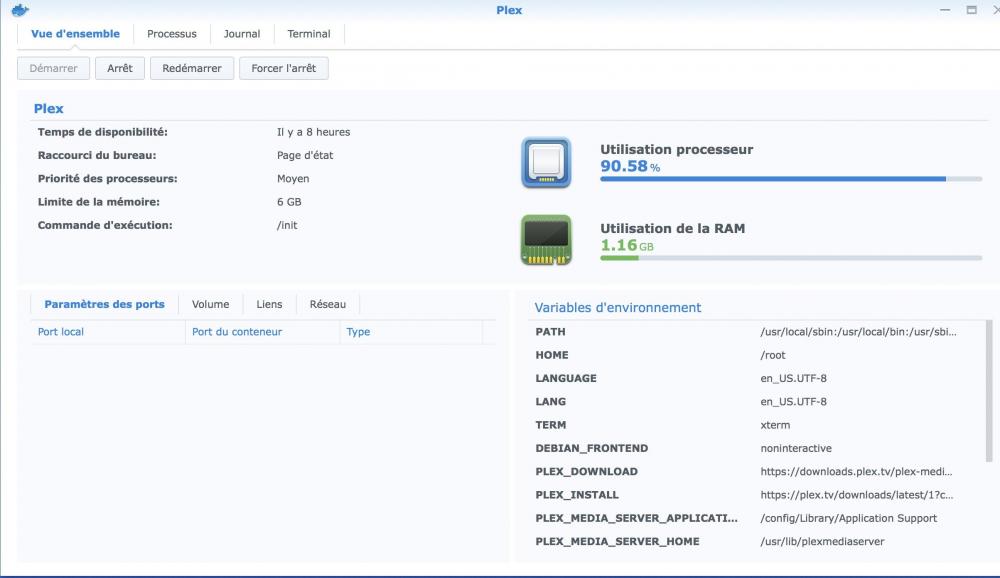Sort by Type column header
1000x578 pixels.
click(x=411, y=332)
